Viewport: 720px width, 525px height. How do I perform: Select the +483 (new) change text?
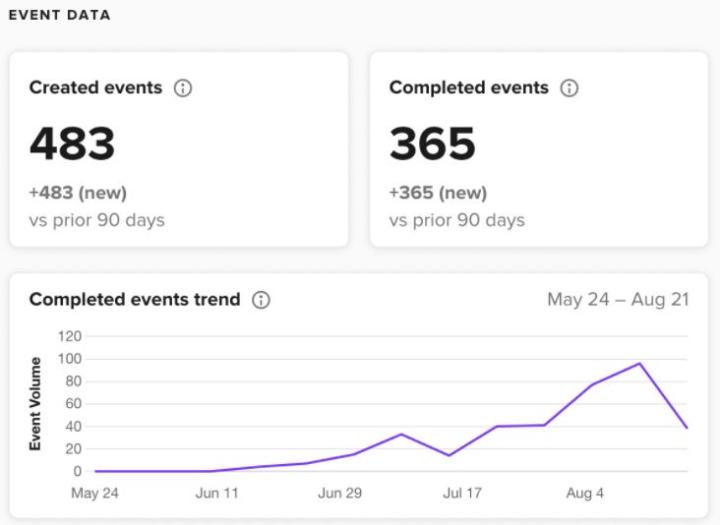click(x=78, y=193)
